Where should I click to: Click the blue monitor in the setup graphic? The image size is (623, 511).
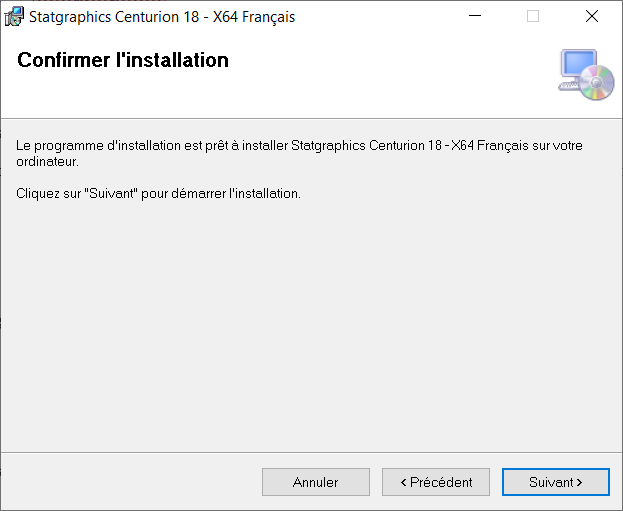pos(578,63)
